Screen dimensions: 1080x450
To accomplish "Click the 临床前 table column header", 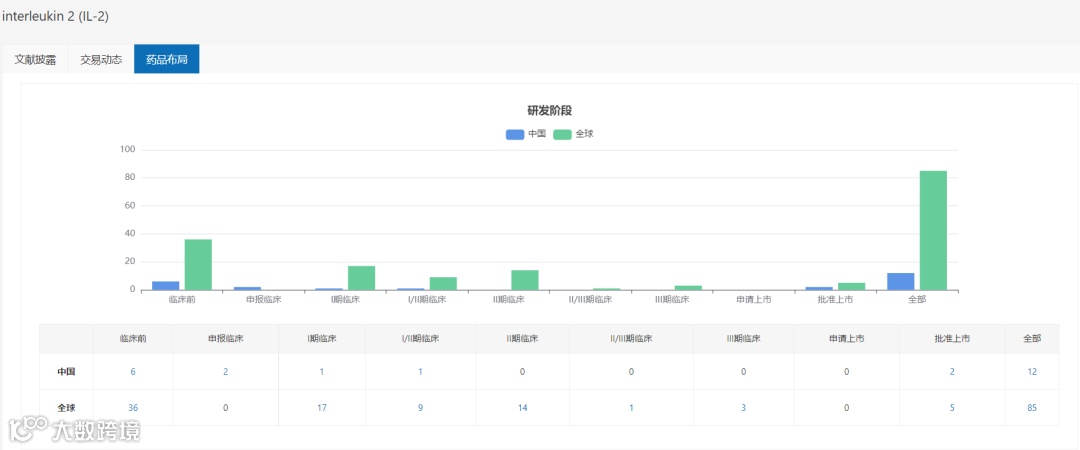I will [x=133, y=338].
